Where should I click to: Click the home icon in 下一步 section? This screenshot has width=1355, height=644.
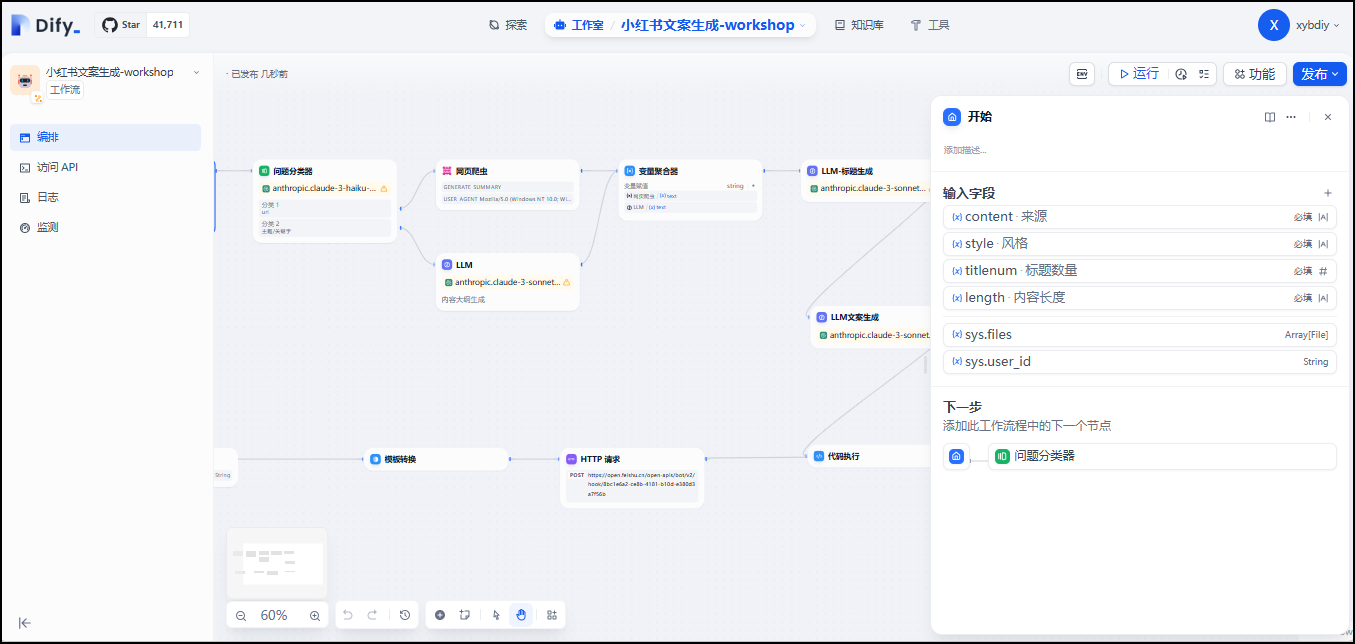pos(957,456)
